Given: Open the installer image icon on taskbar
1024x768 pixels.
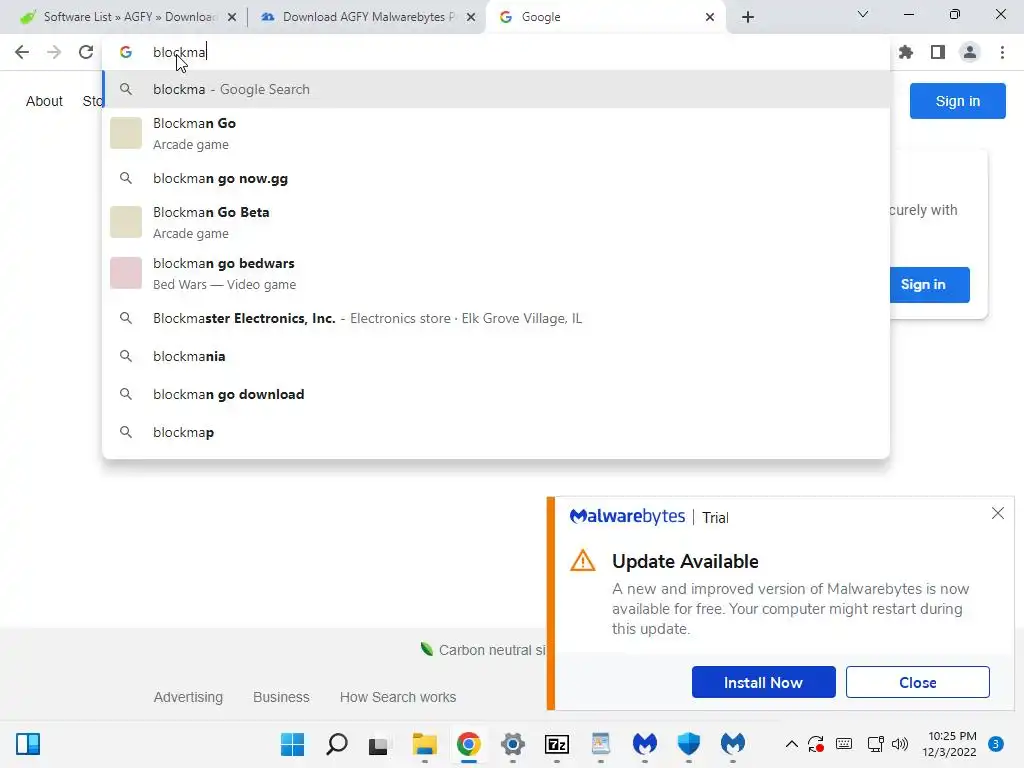Looking at the screenshot, I should [601, 744].
